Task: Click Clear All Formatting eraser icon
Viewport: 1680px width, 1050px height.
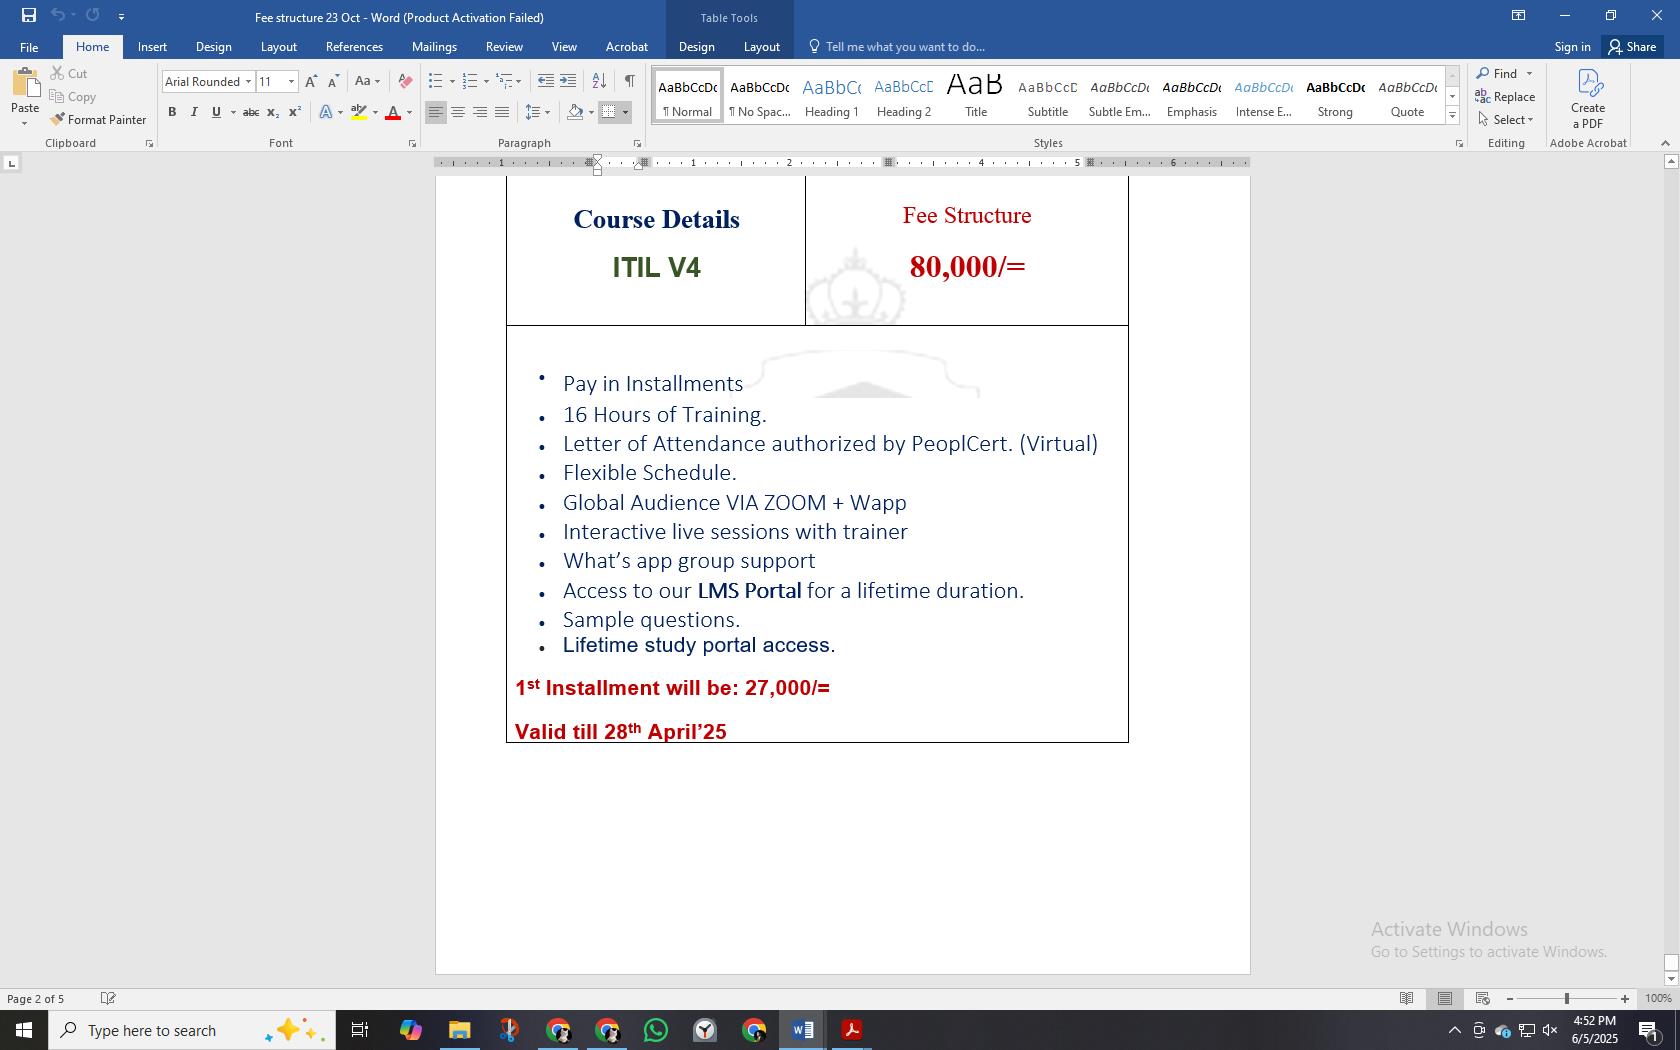Action: click(405, 81)
